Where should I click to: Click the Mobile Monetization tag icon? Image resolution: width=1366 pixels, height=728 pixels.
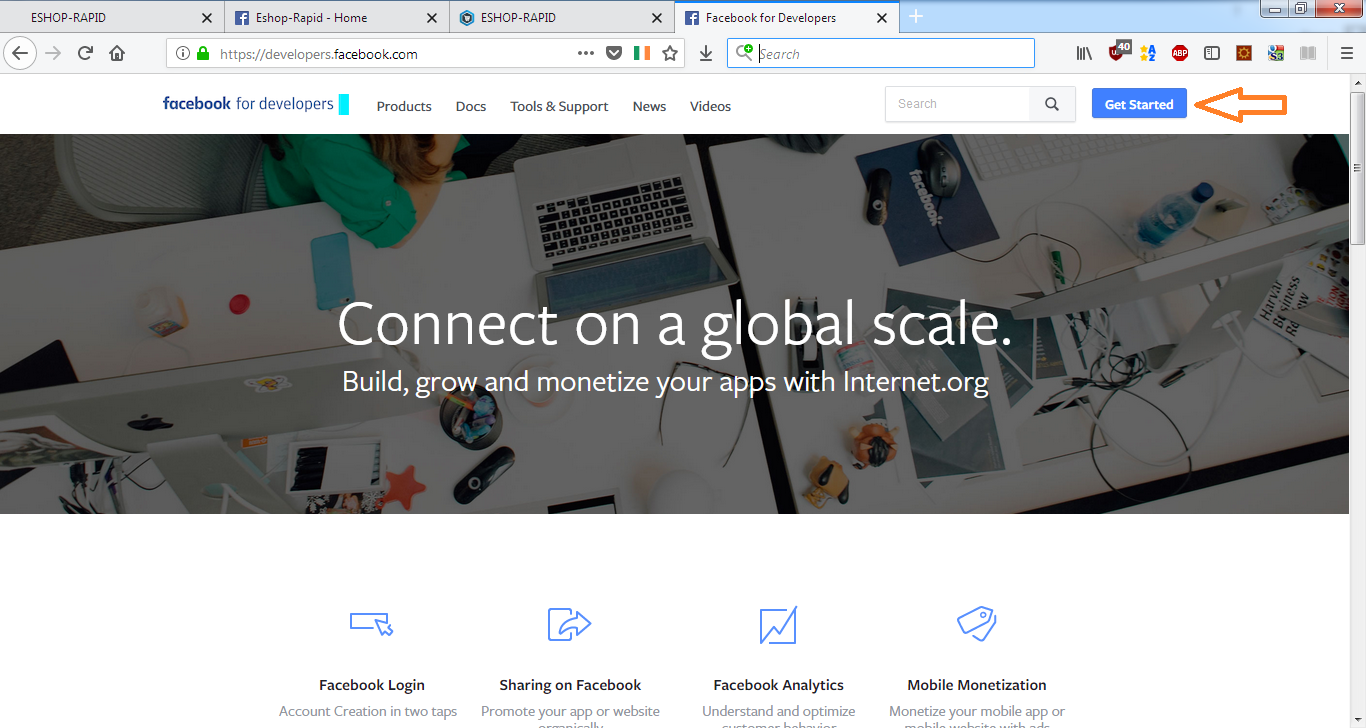pyautogui.click(x=976, y=622)
